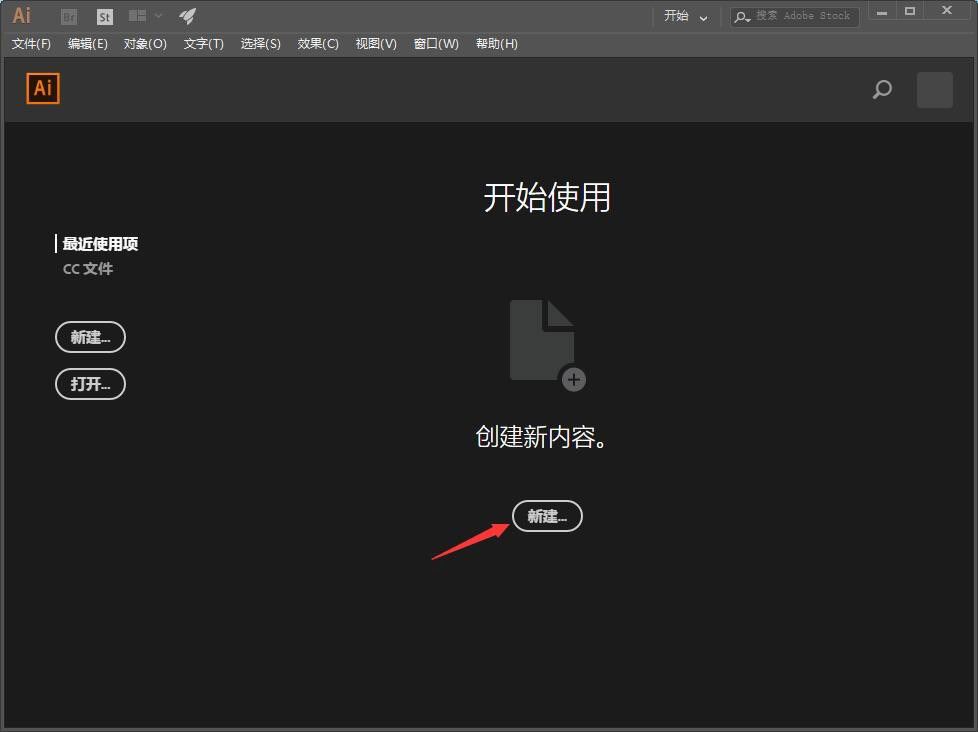Screen dimensions: 978x732
Task: Click the profile square at top right
Action: tap(934, 90)
